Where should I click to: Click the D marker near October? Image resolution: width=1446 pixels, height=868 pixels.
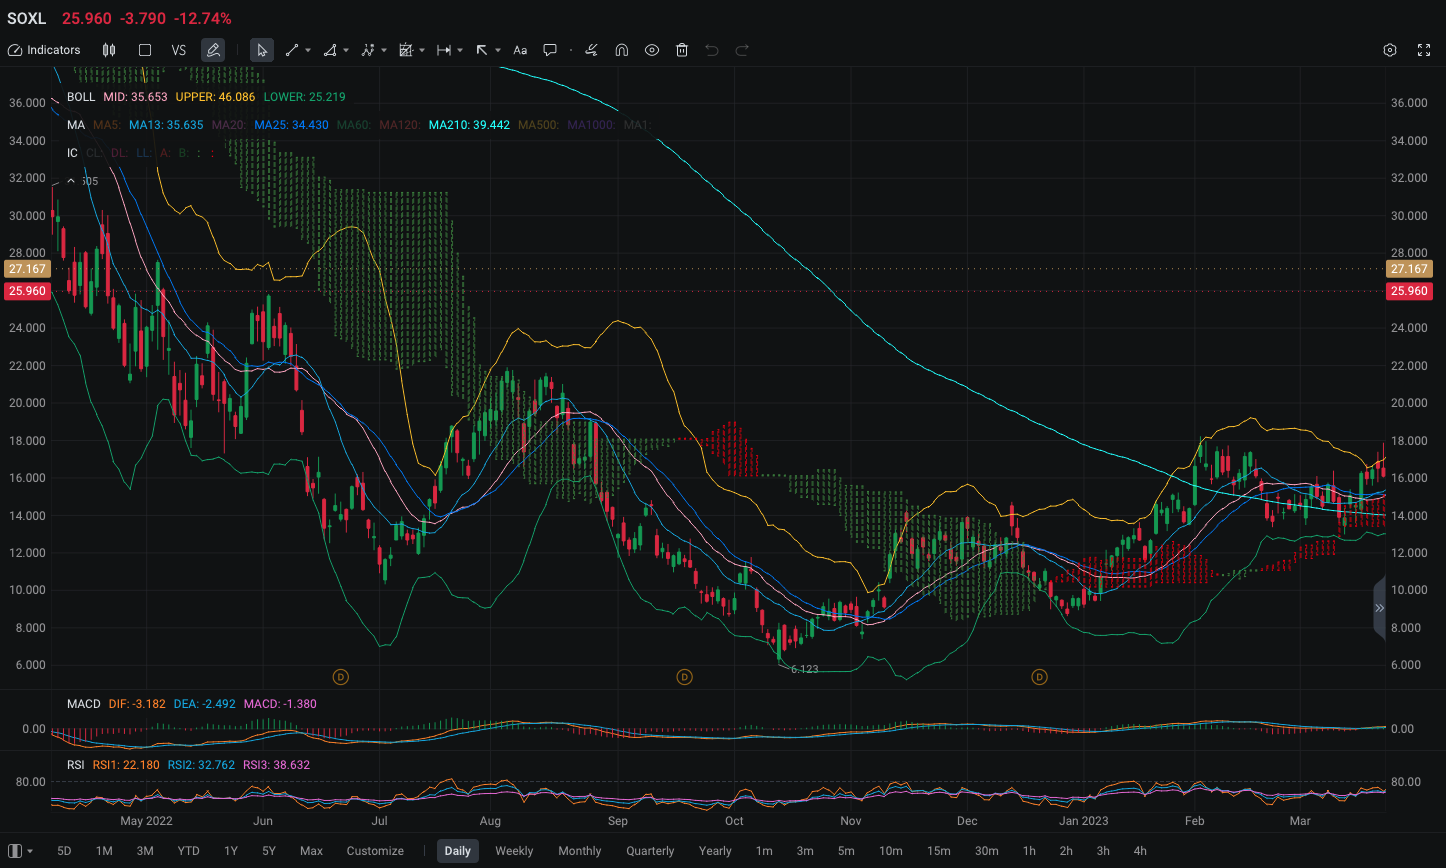pyautogui.click(x=685, y=677)
